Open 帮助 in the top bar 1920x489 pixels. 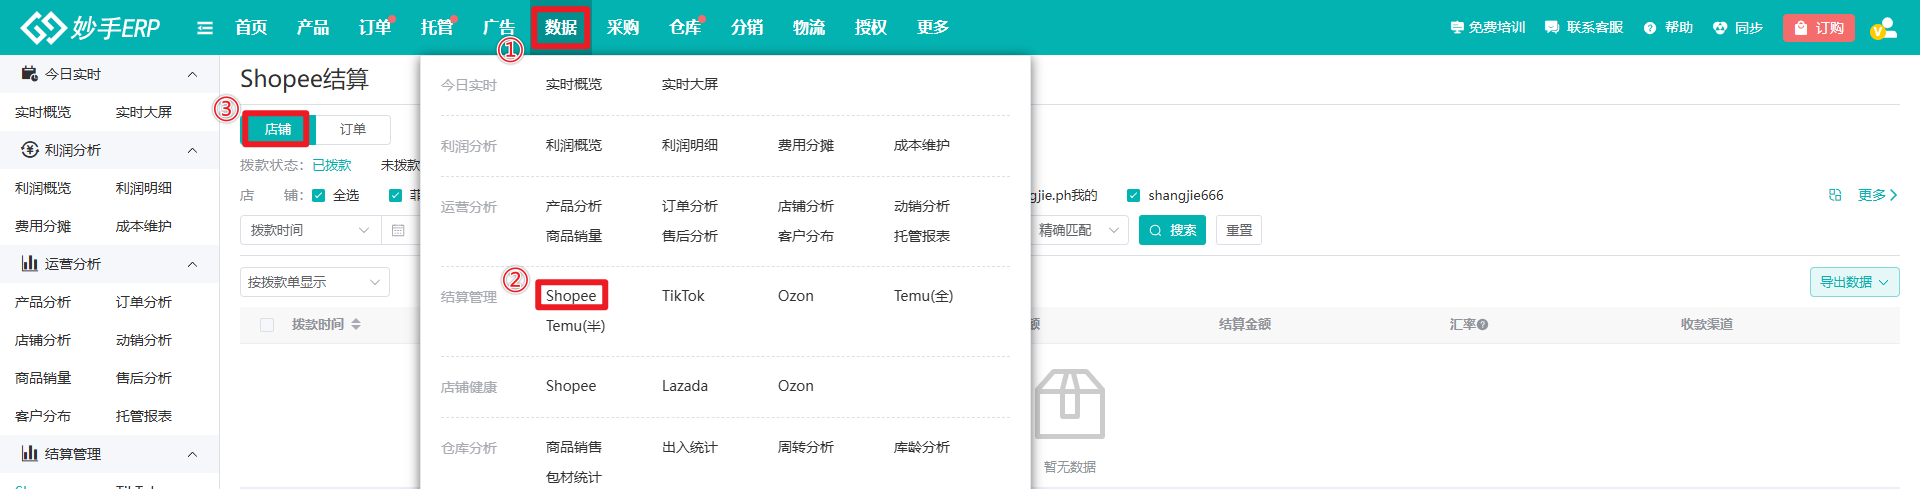pos(1668,28)
